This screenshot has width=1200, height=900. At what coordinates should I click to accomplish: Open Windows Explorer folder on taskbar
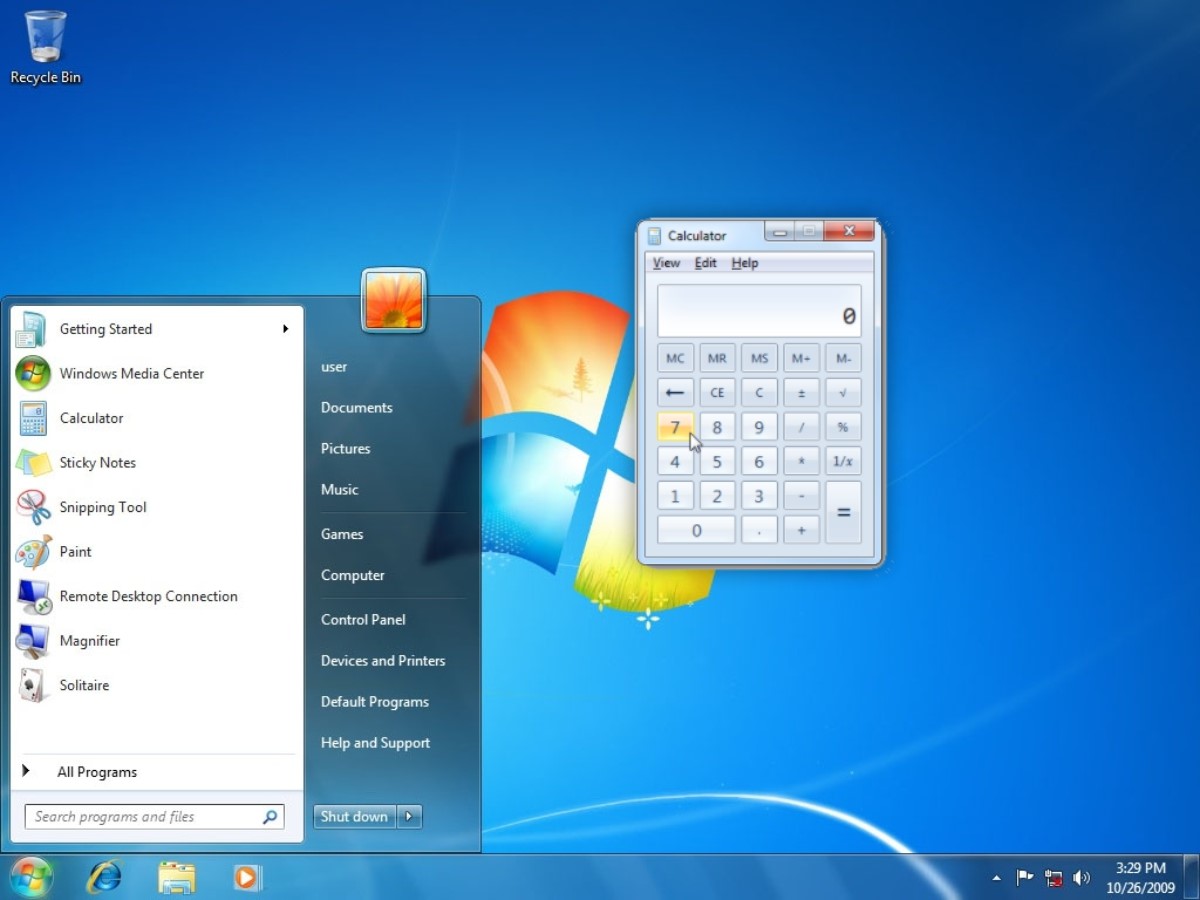[x=176, y=877]
